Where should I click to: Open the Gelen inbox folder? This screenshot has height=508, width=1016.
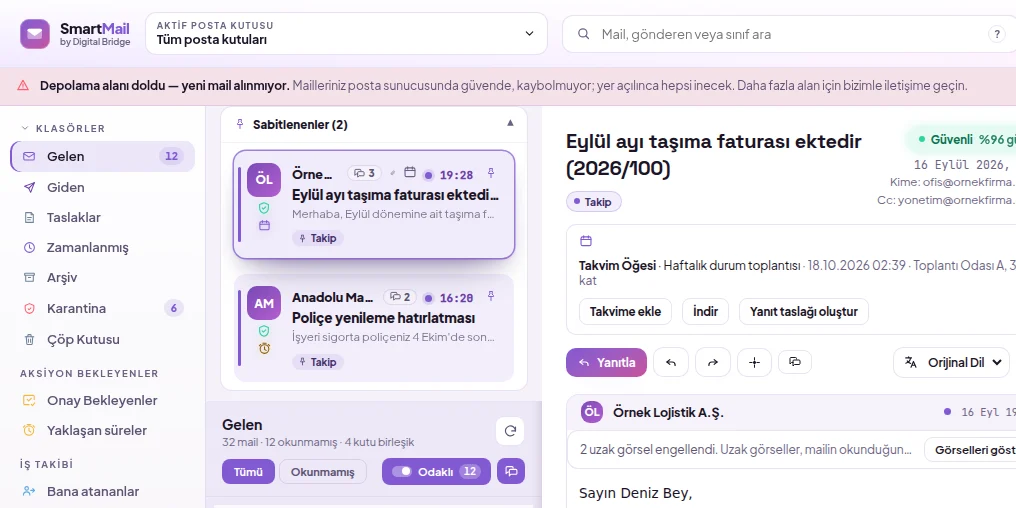click(x=102, y=156)
